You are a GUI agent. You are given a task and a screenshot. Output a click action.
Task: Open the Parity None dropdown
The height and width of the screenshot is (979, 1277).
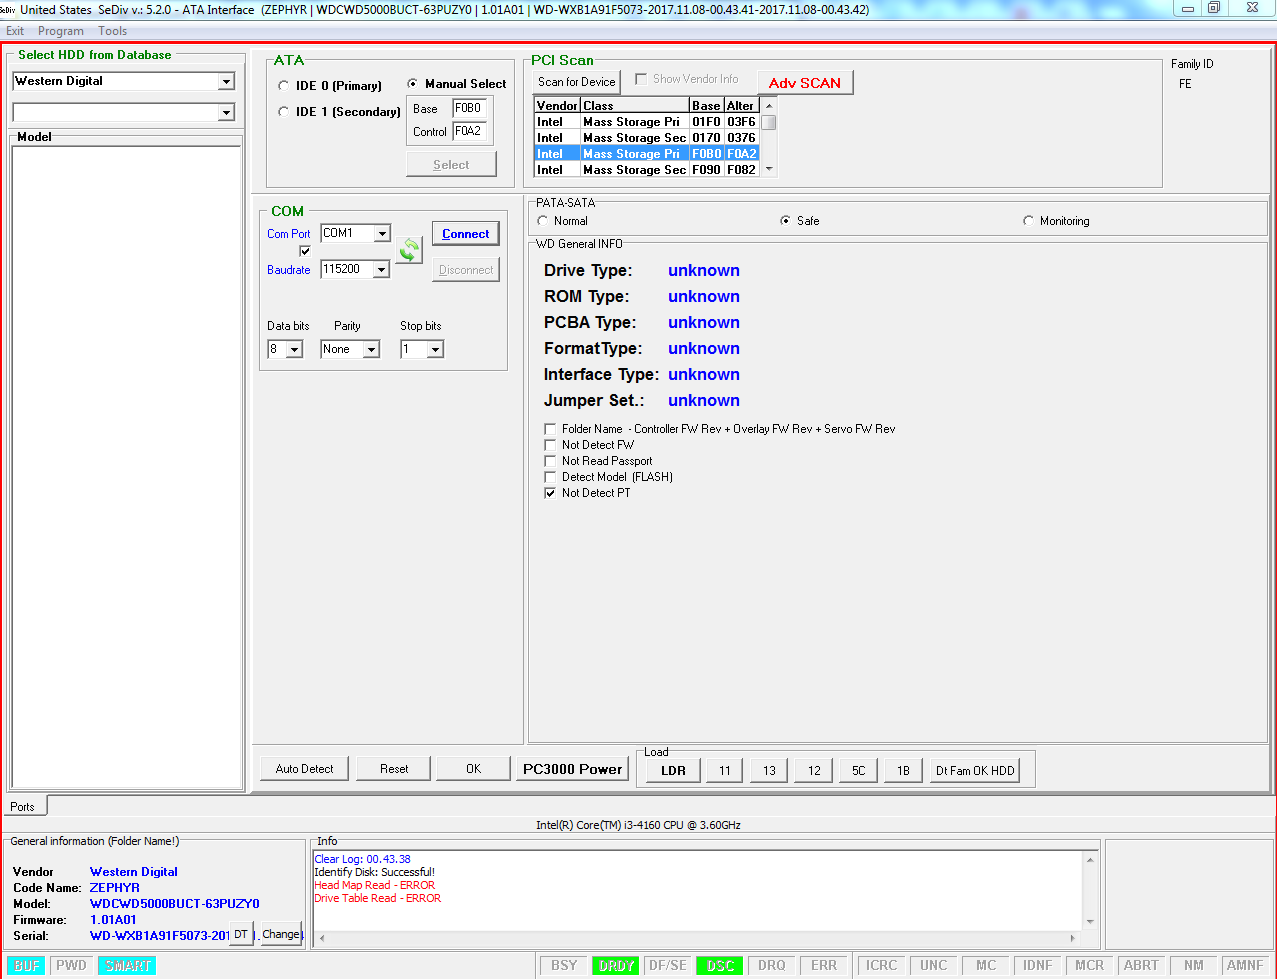point(371,349)
